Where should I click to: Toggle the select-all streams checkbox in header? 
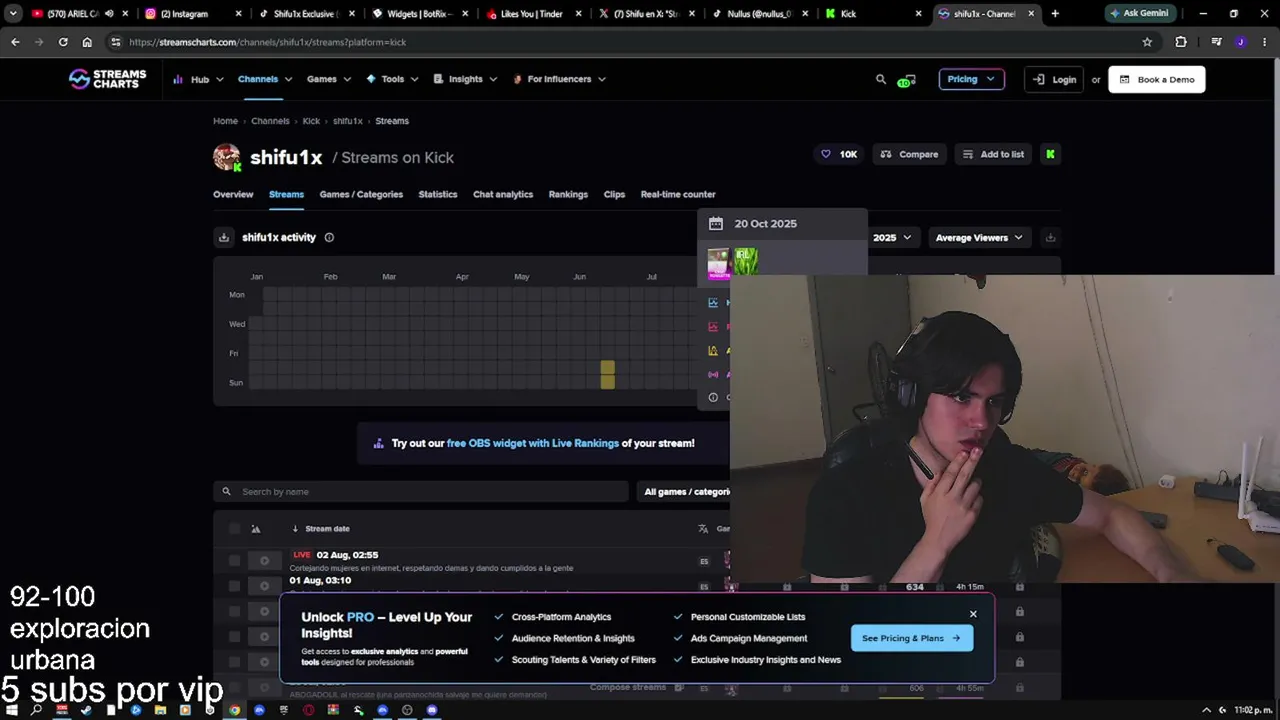click(234, 529)
